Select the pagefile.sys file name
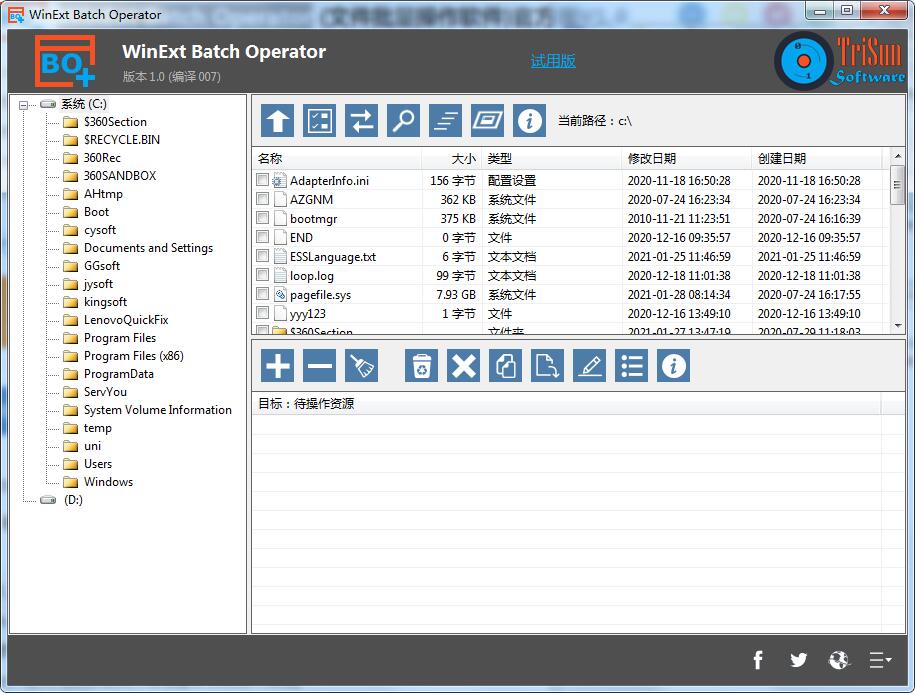The width and height of the screenshot is (915, 693). 320,295
